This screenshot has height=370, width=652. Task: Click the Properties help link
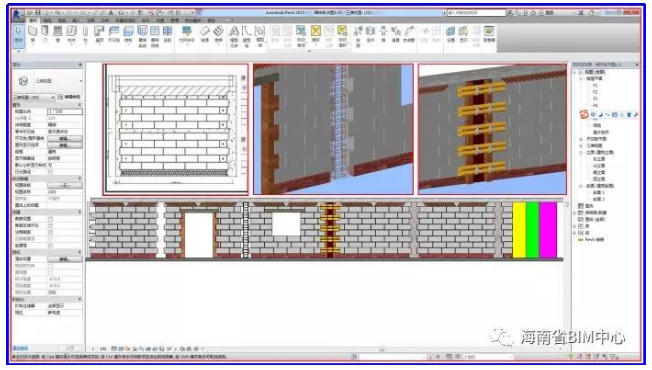point(20,348)
